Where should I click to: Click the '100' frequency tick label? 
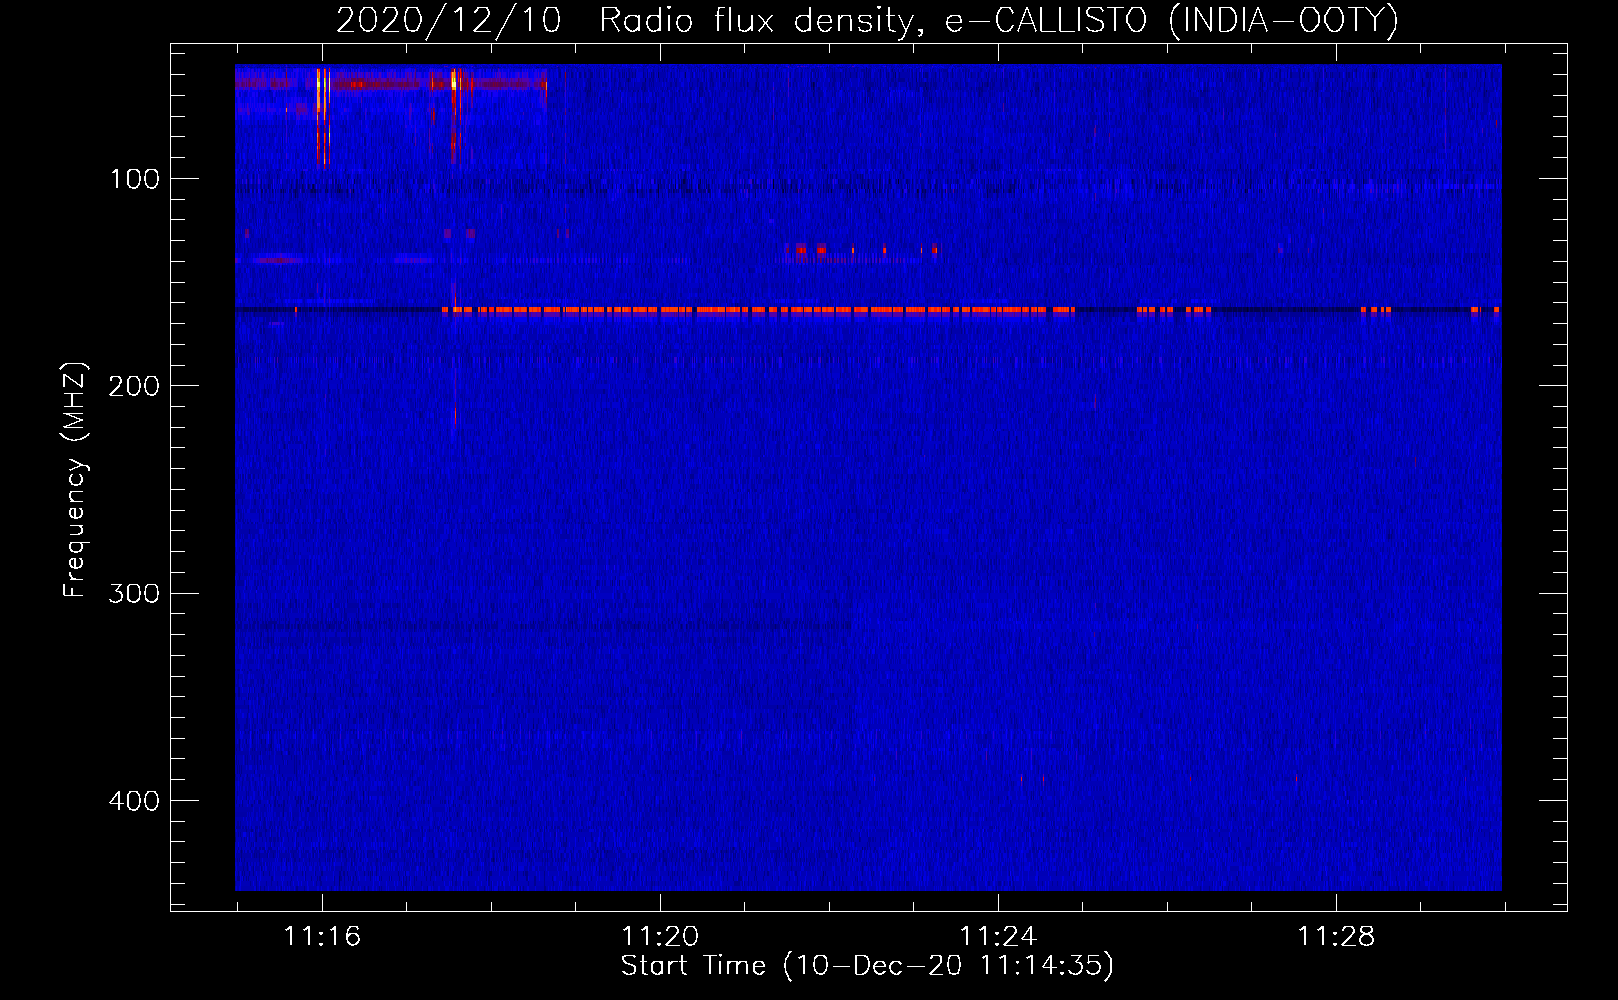click(x=135, y=179)
